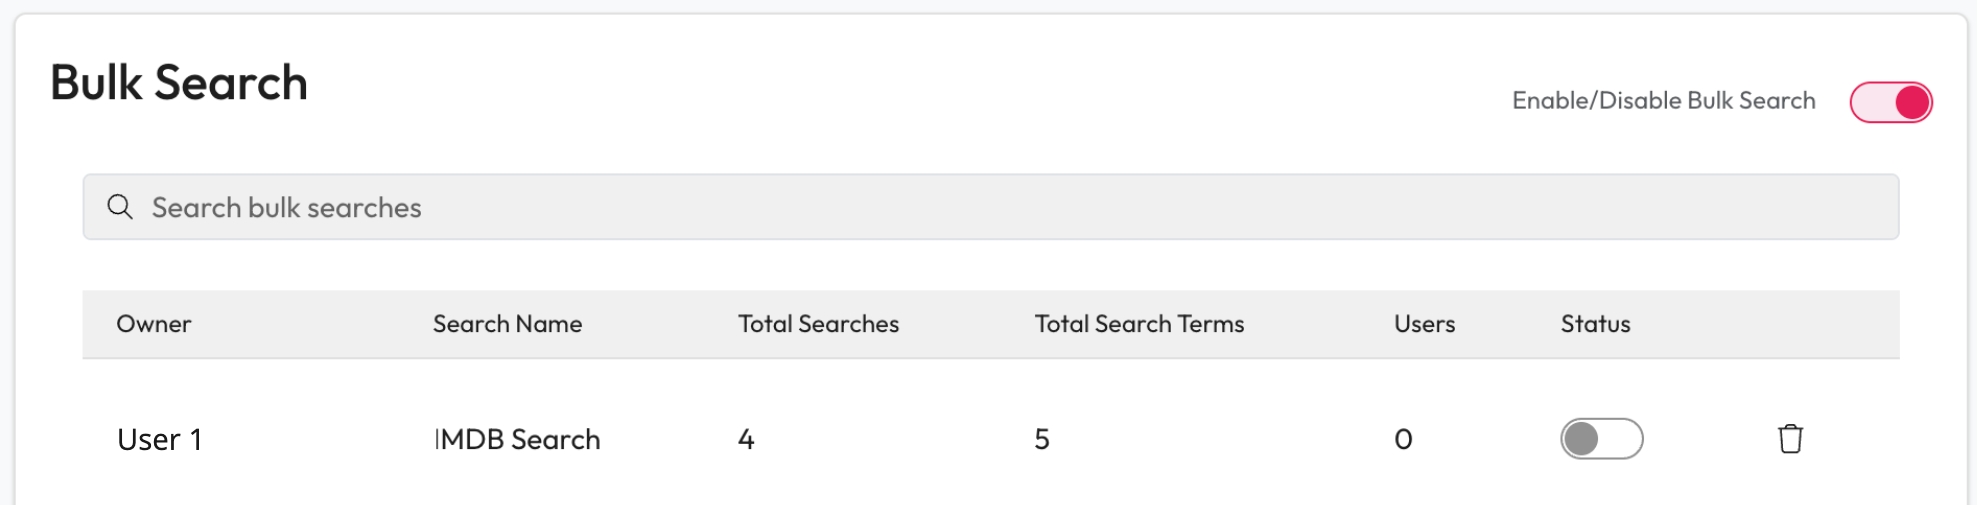Open the IMDB Search name link
This screenshot has width=1978, height=505.
click(x=518, y=439)
